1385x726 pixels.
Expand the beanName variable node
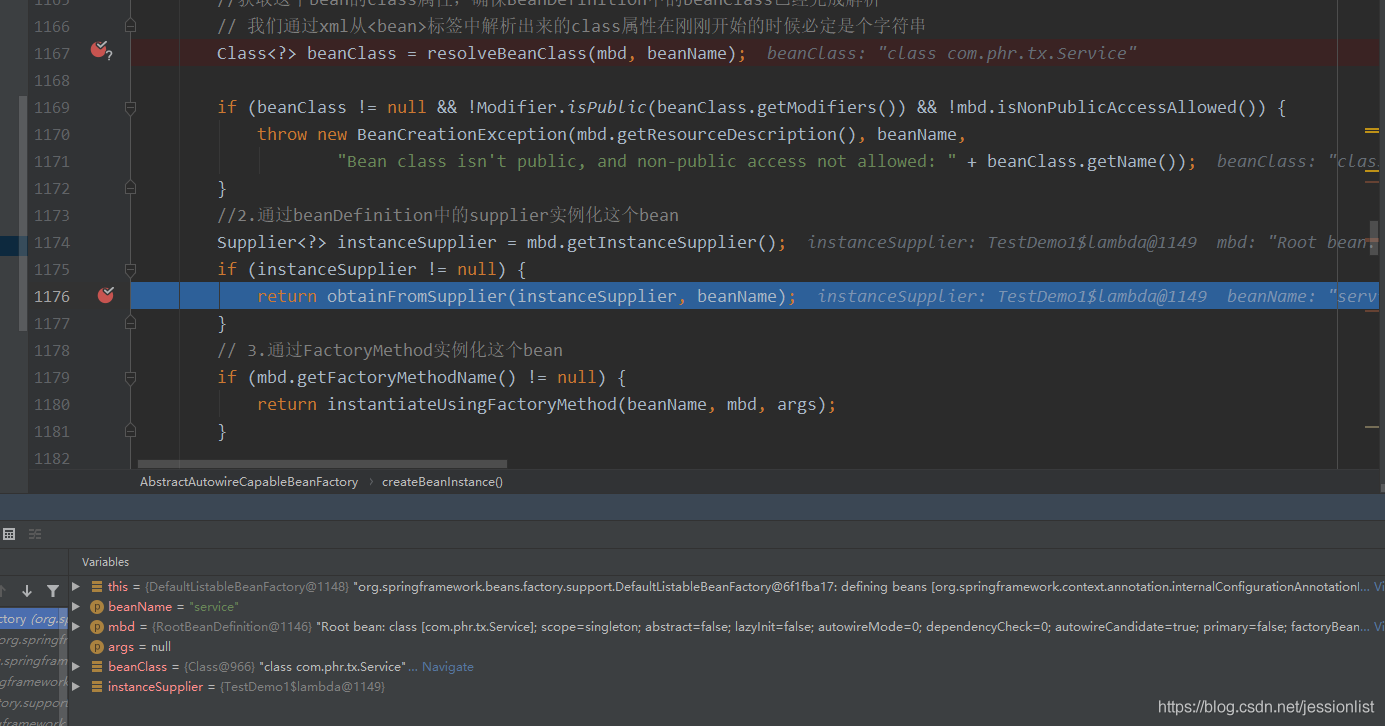pos(76,607)
